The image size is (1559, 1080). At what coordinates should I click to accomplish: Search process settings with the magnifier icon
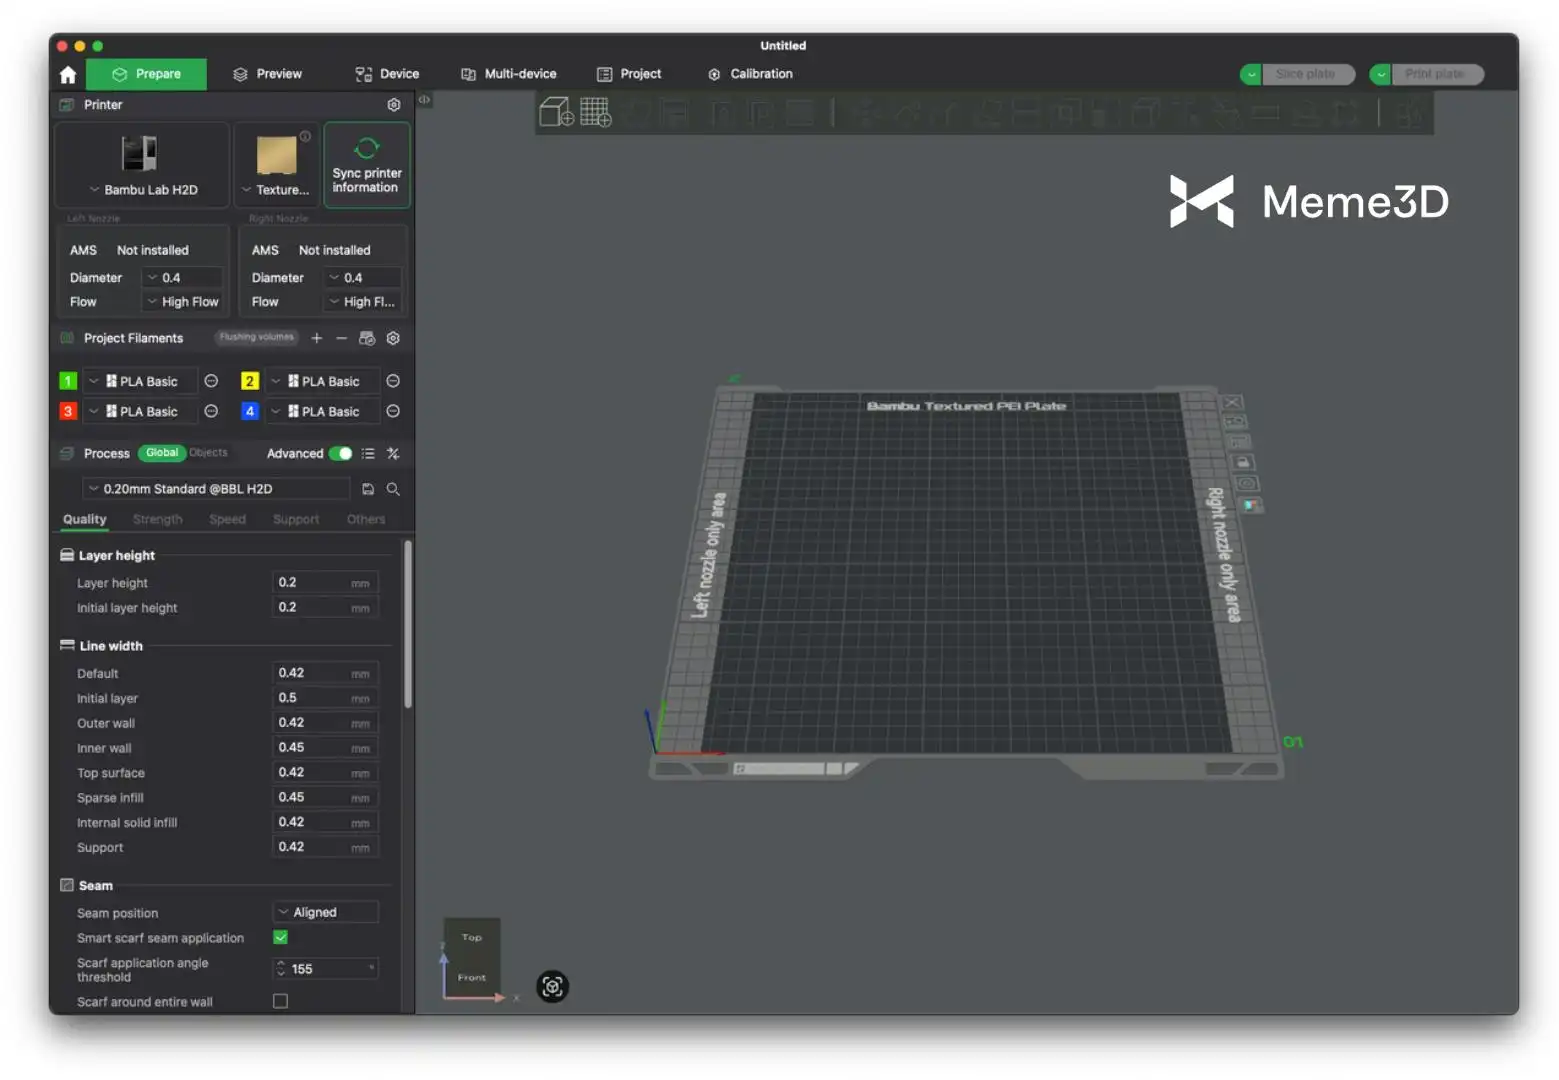[393, 489]
